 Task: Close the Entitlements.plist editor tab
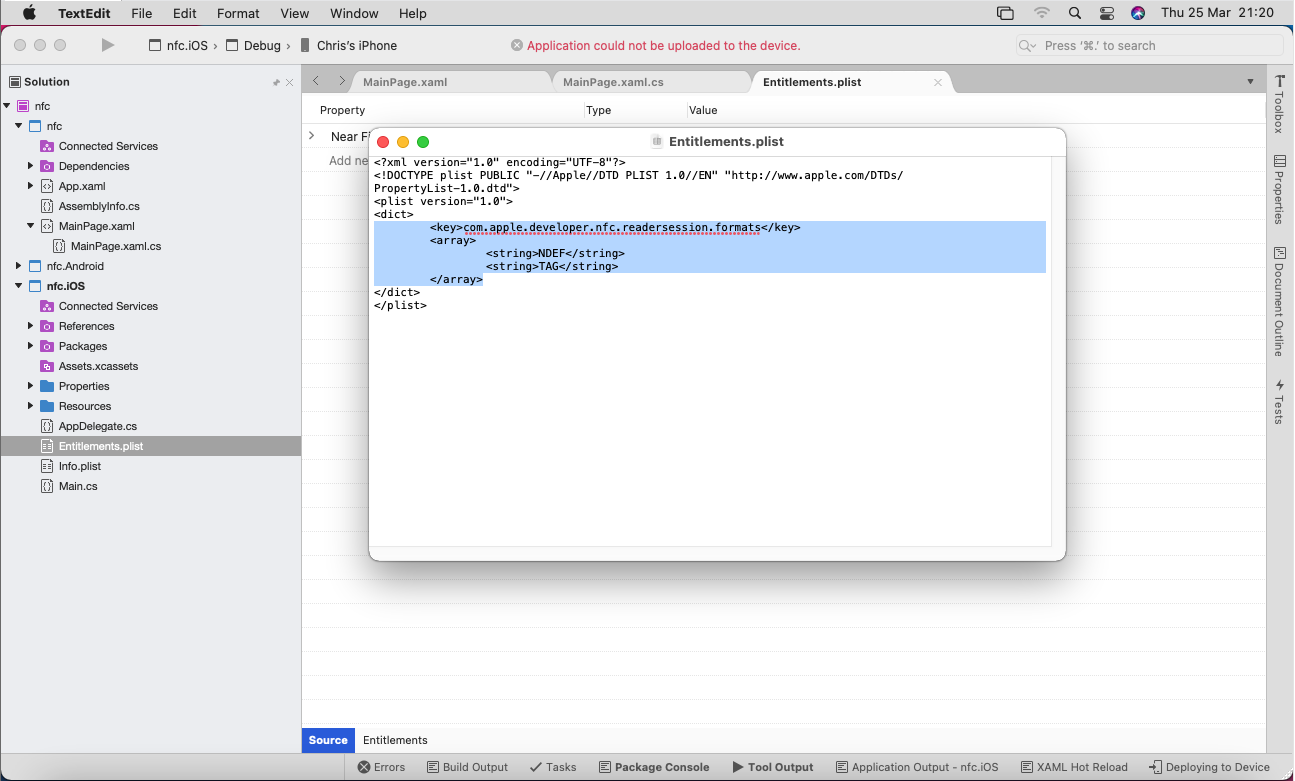tap(938, 82)
